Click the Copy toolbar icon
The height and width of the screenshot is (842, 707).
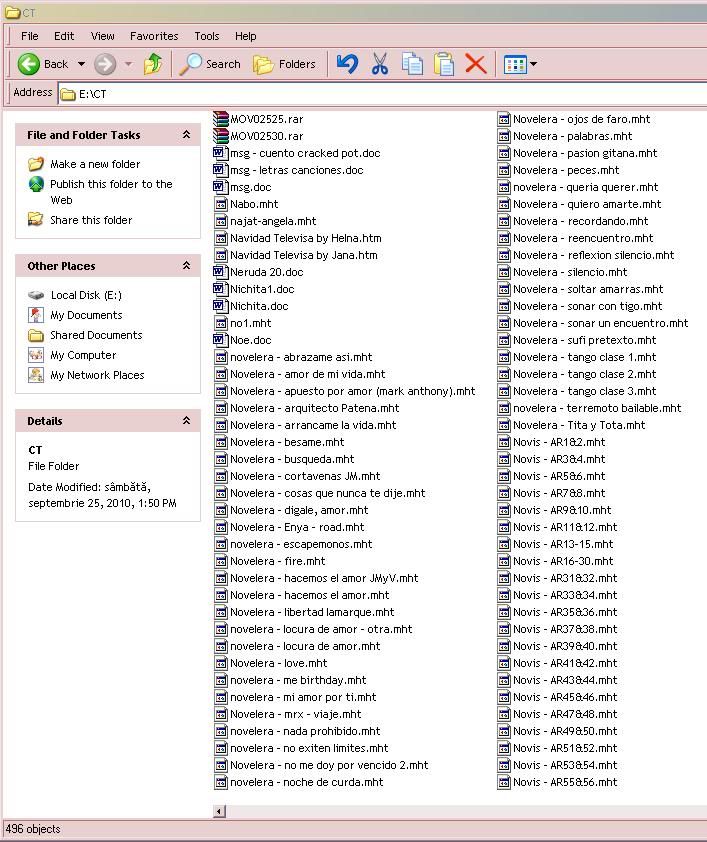pos(412,64)
